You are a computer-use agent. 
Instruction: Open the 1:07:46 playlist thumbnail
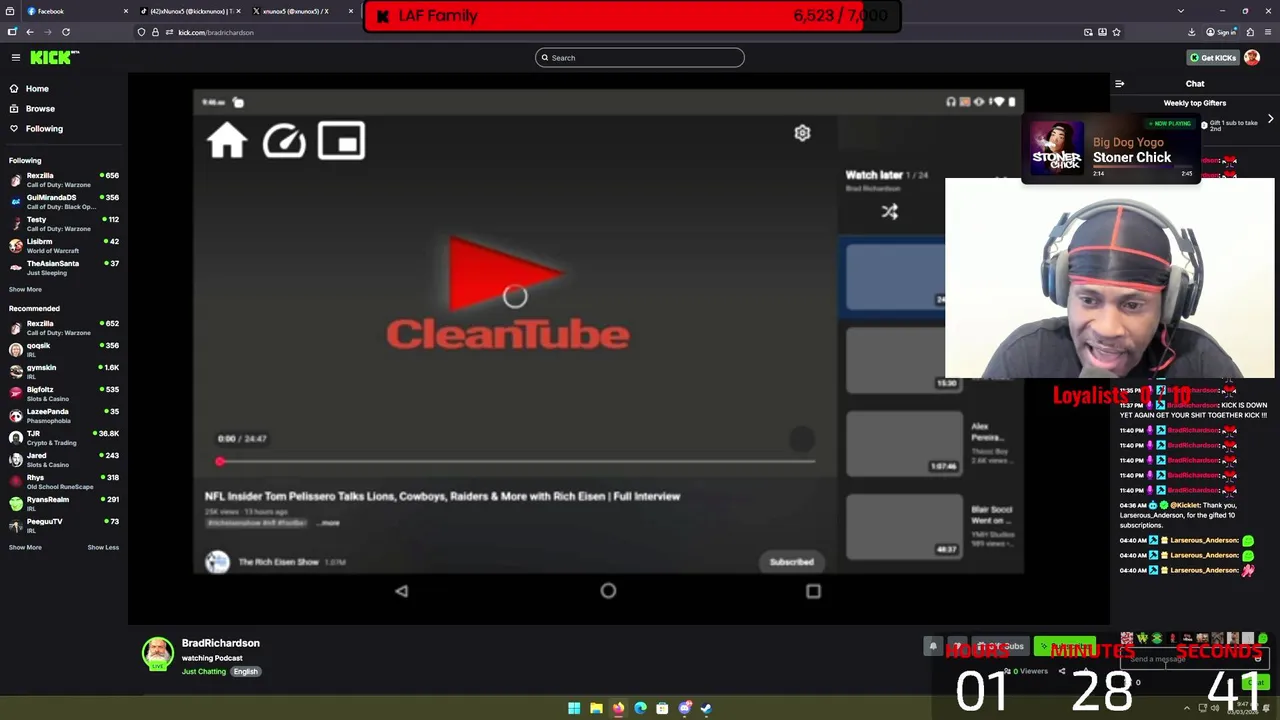coord(904,444)
